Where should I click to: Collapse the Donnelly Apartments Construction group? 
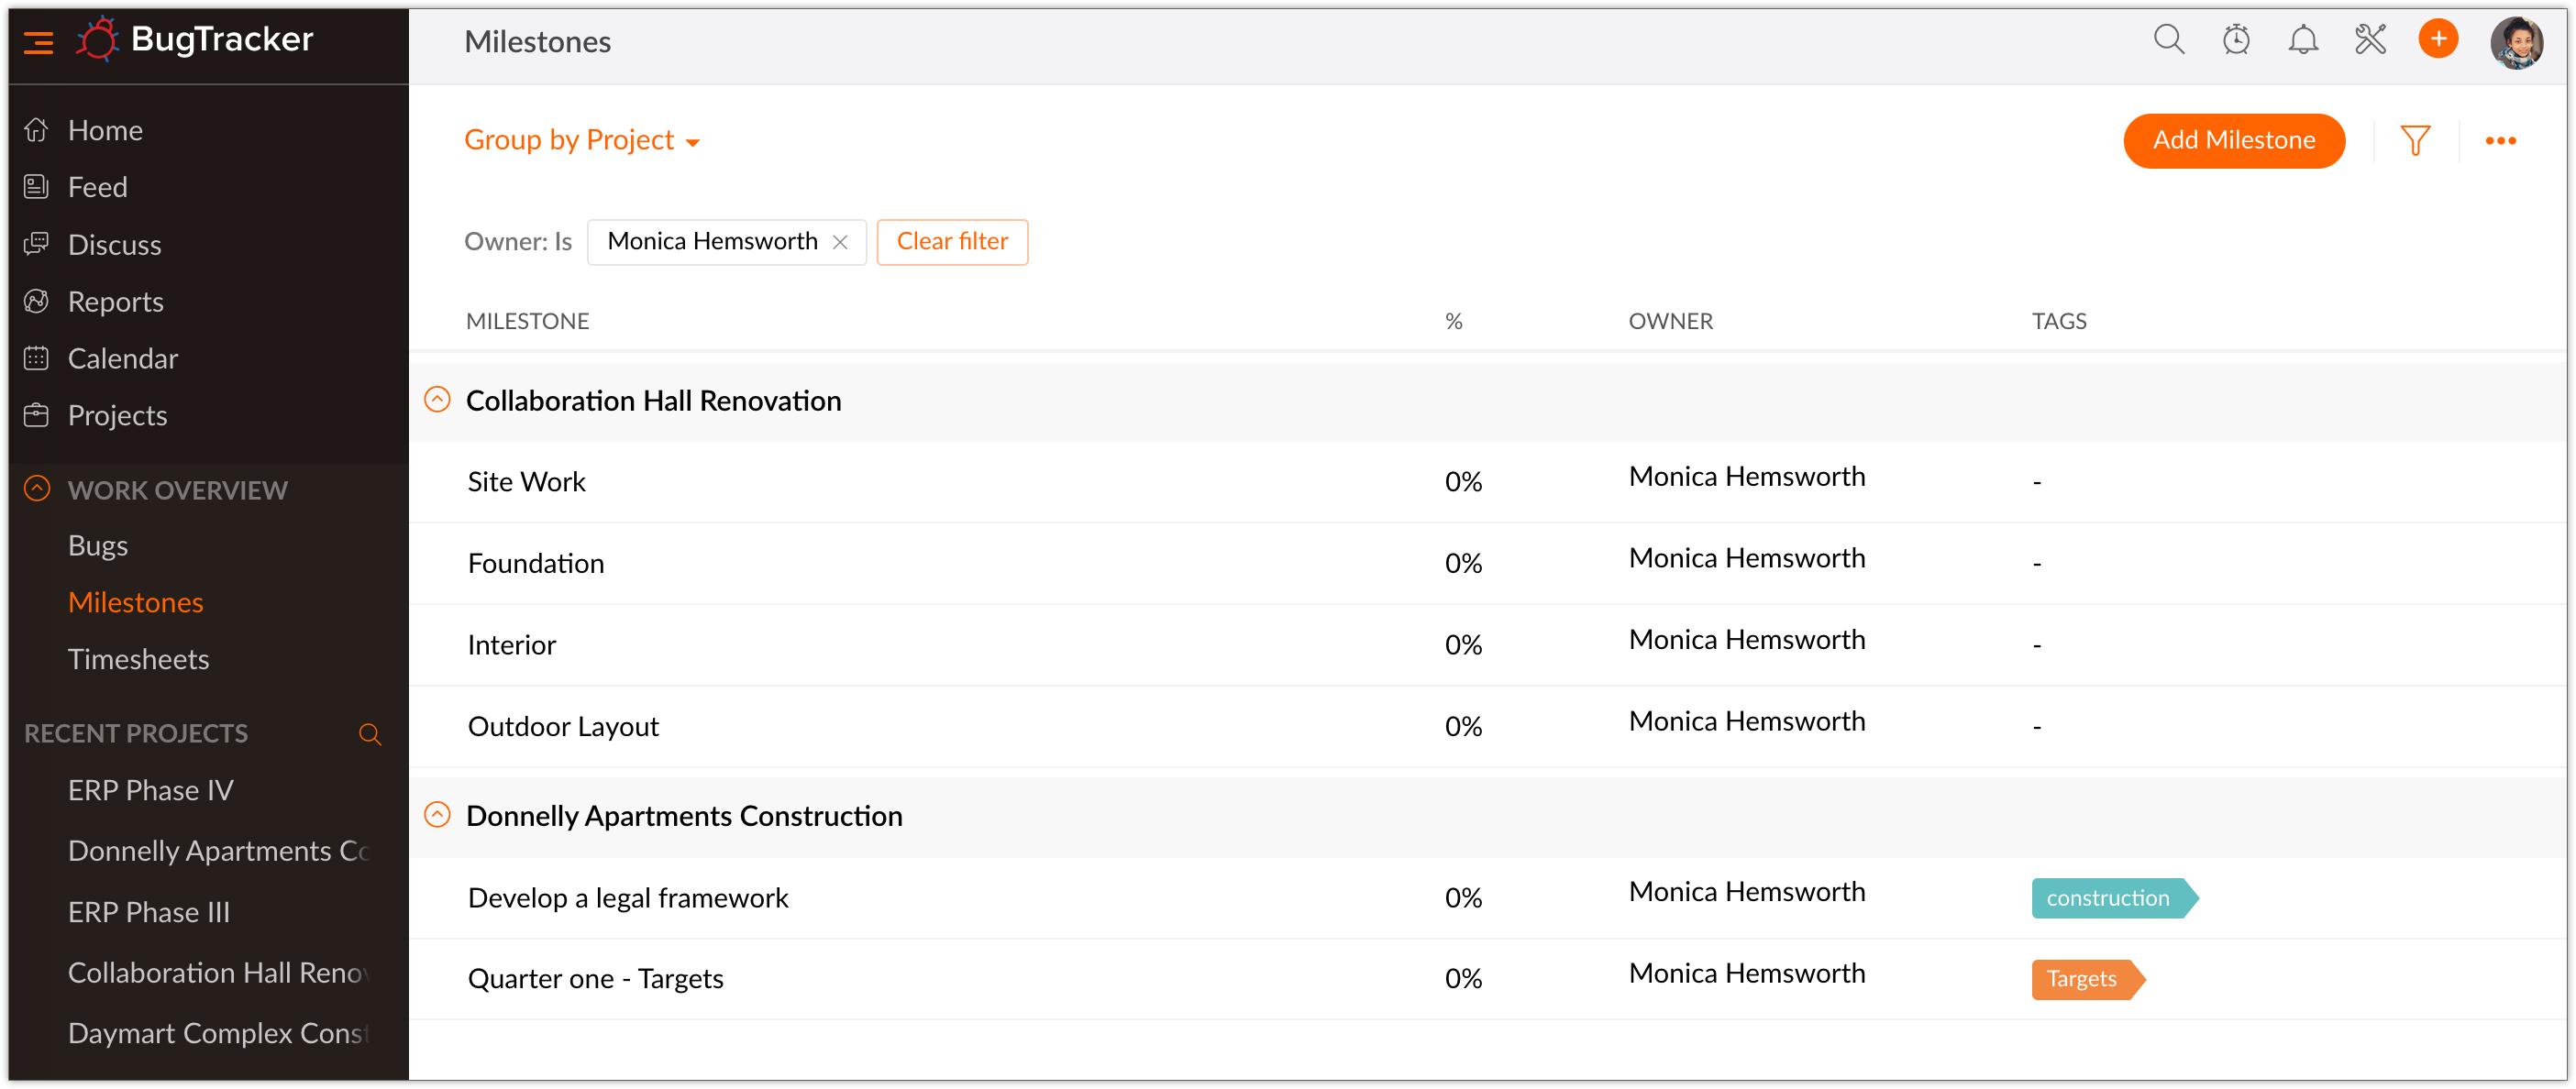tap(437, 815)
